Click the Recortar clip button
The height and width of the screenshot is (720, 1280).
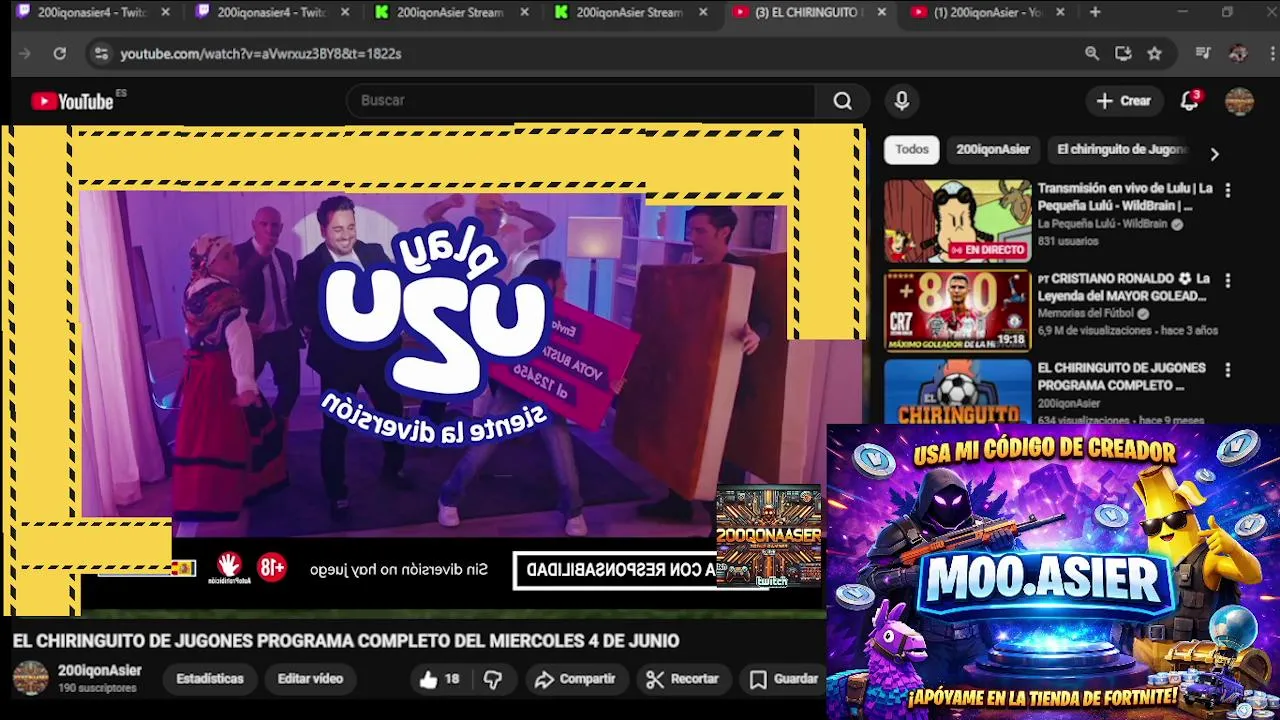click(x=683, y=679)
